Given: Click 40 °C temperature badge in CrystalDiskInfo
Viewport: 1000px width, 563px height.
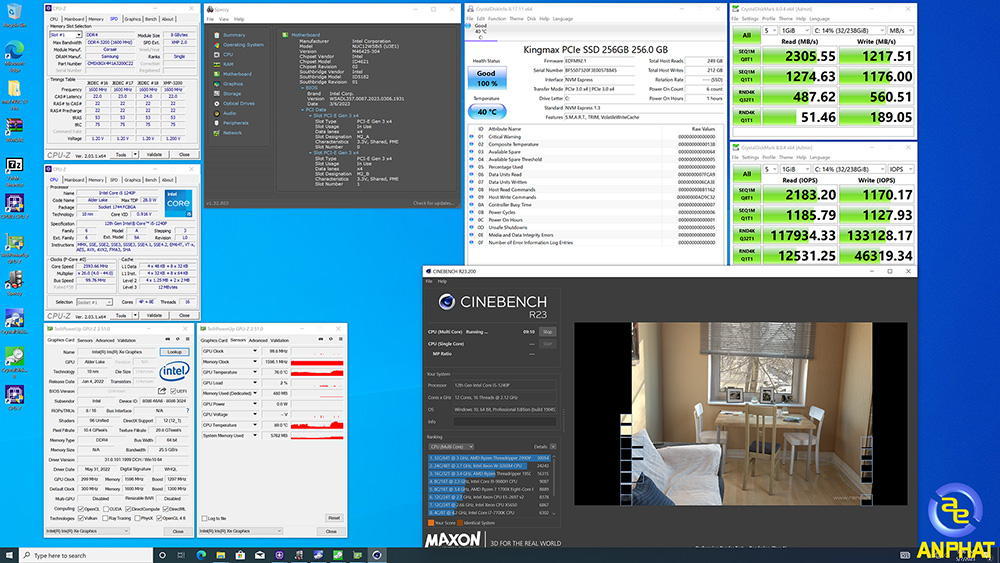Looking at the screenshot, I should coord(487,112).
